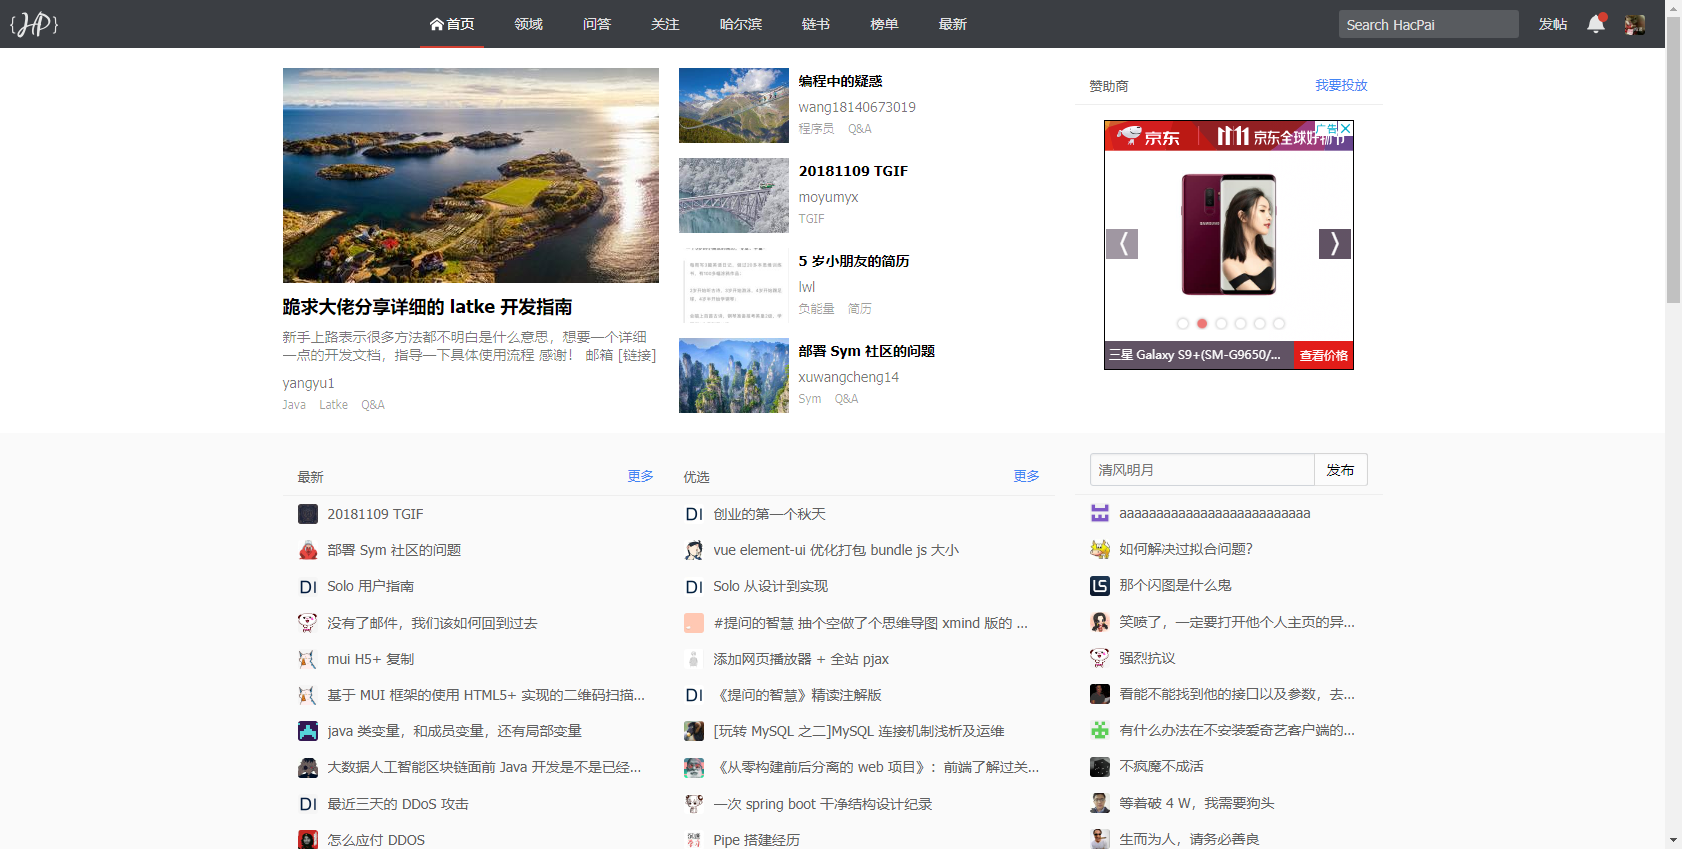This screenshot has height=849, width=1682.
Task: Click the 清风明月 message input field
Action: [1202, 470]
